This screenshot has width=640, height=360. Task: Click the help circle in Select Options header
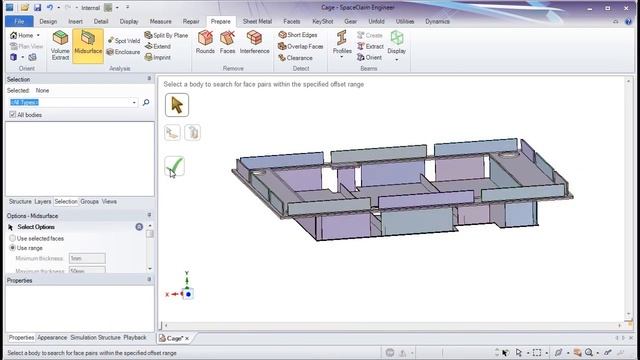tap(139, 227)
